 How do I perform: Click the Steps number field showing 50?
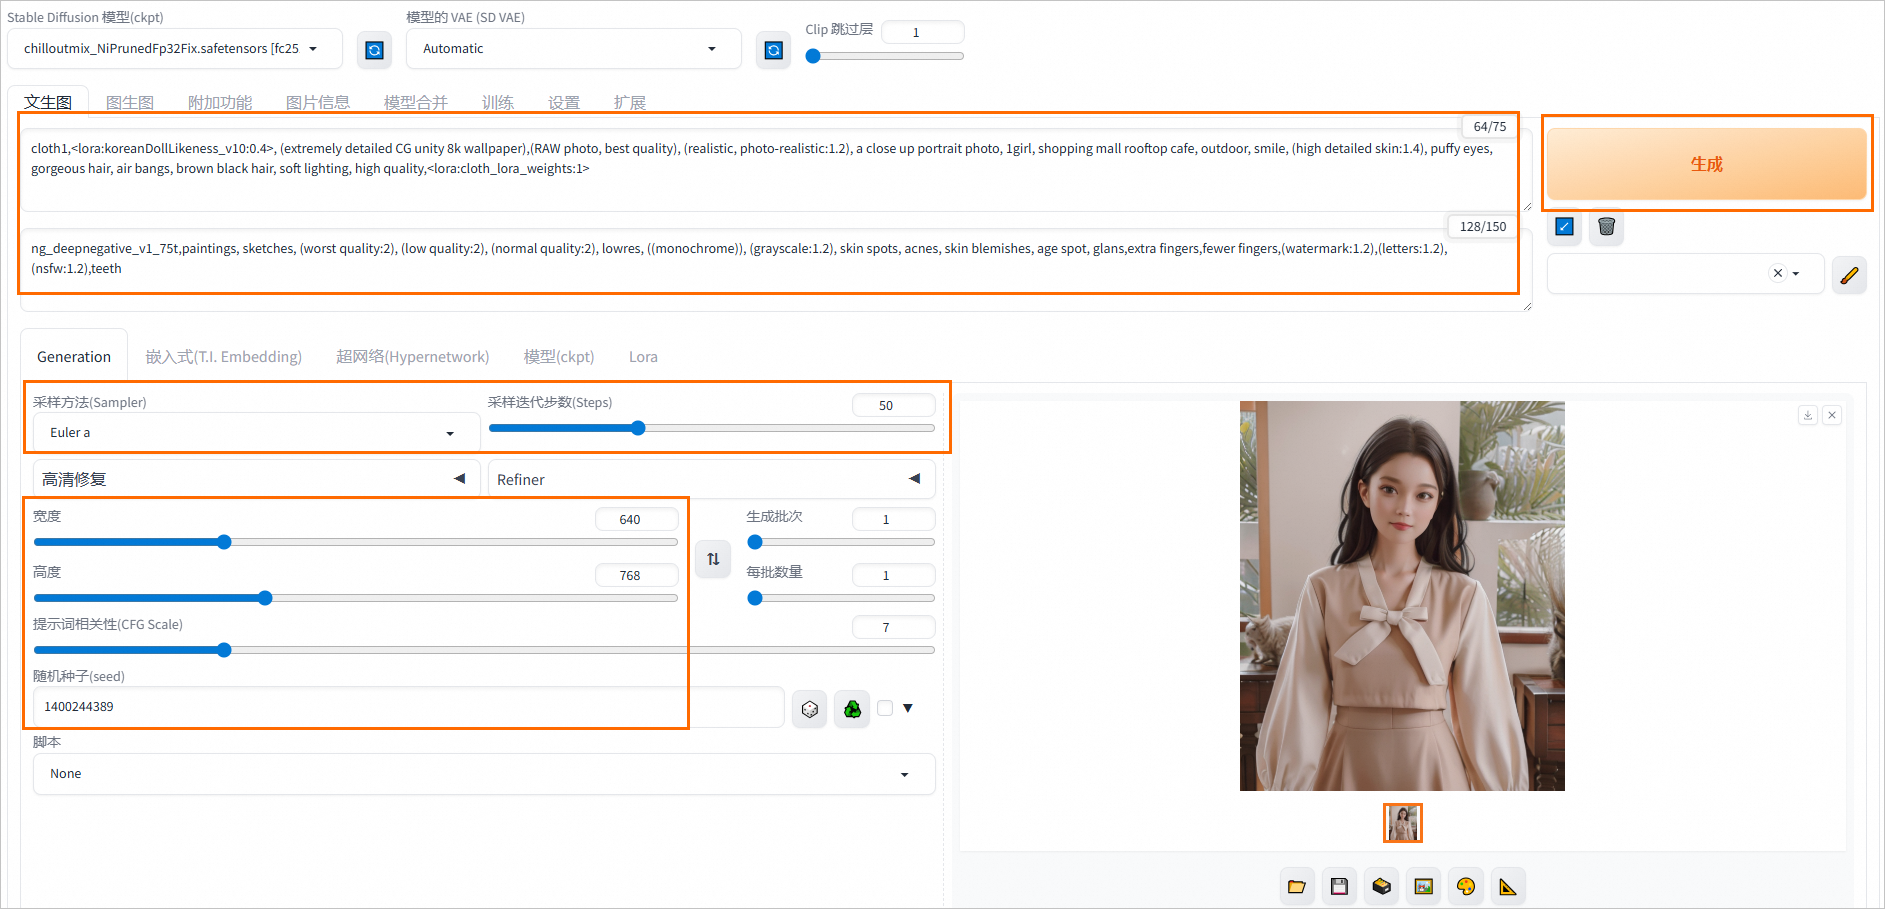click(x=893, y=405)
